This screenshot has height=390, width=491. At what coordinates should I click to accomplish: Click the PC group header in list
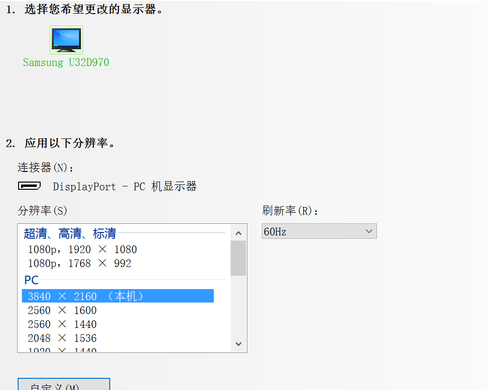31,280
